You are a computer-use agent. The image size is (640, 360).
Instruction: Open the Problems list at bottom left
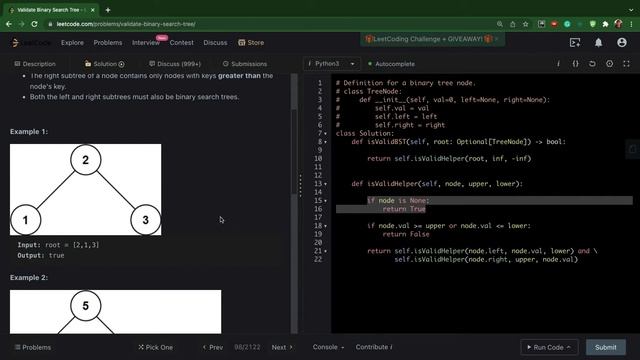click(33, 347)
